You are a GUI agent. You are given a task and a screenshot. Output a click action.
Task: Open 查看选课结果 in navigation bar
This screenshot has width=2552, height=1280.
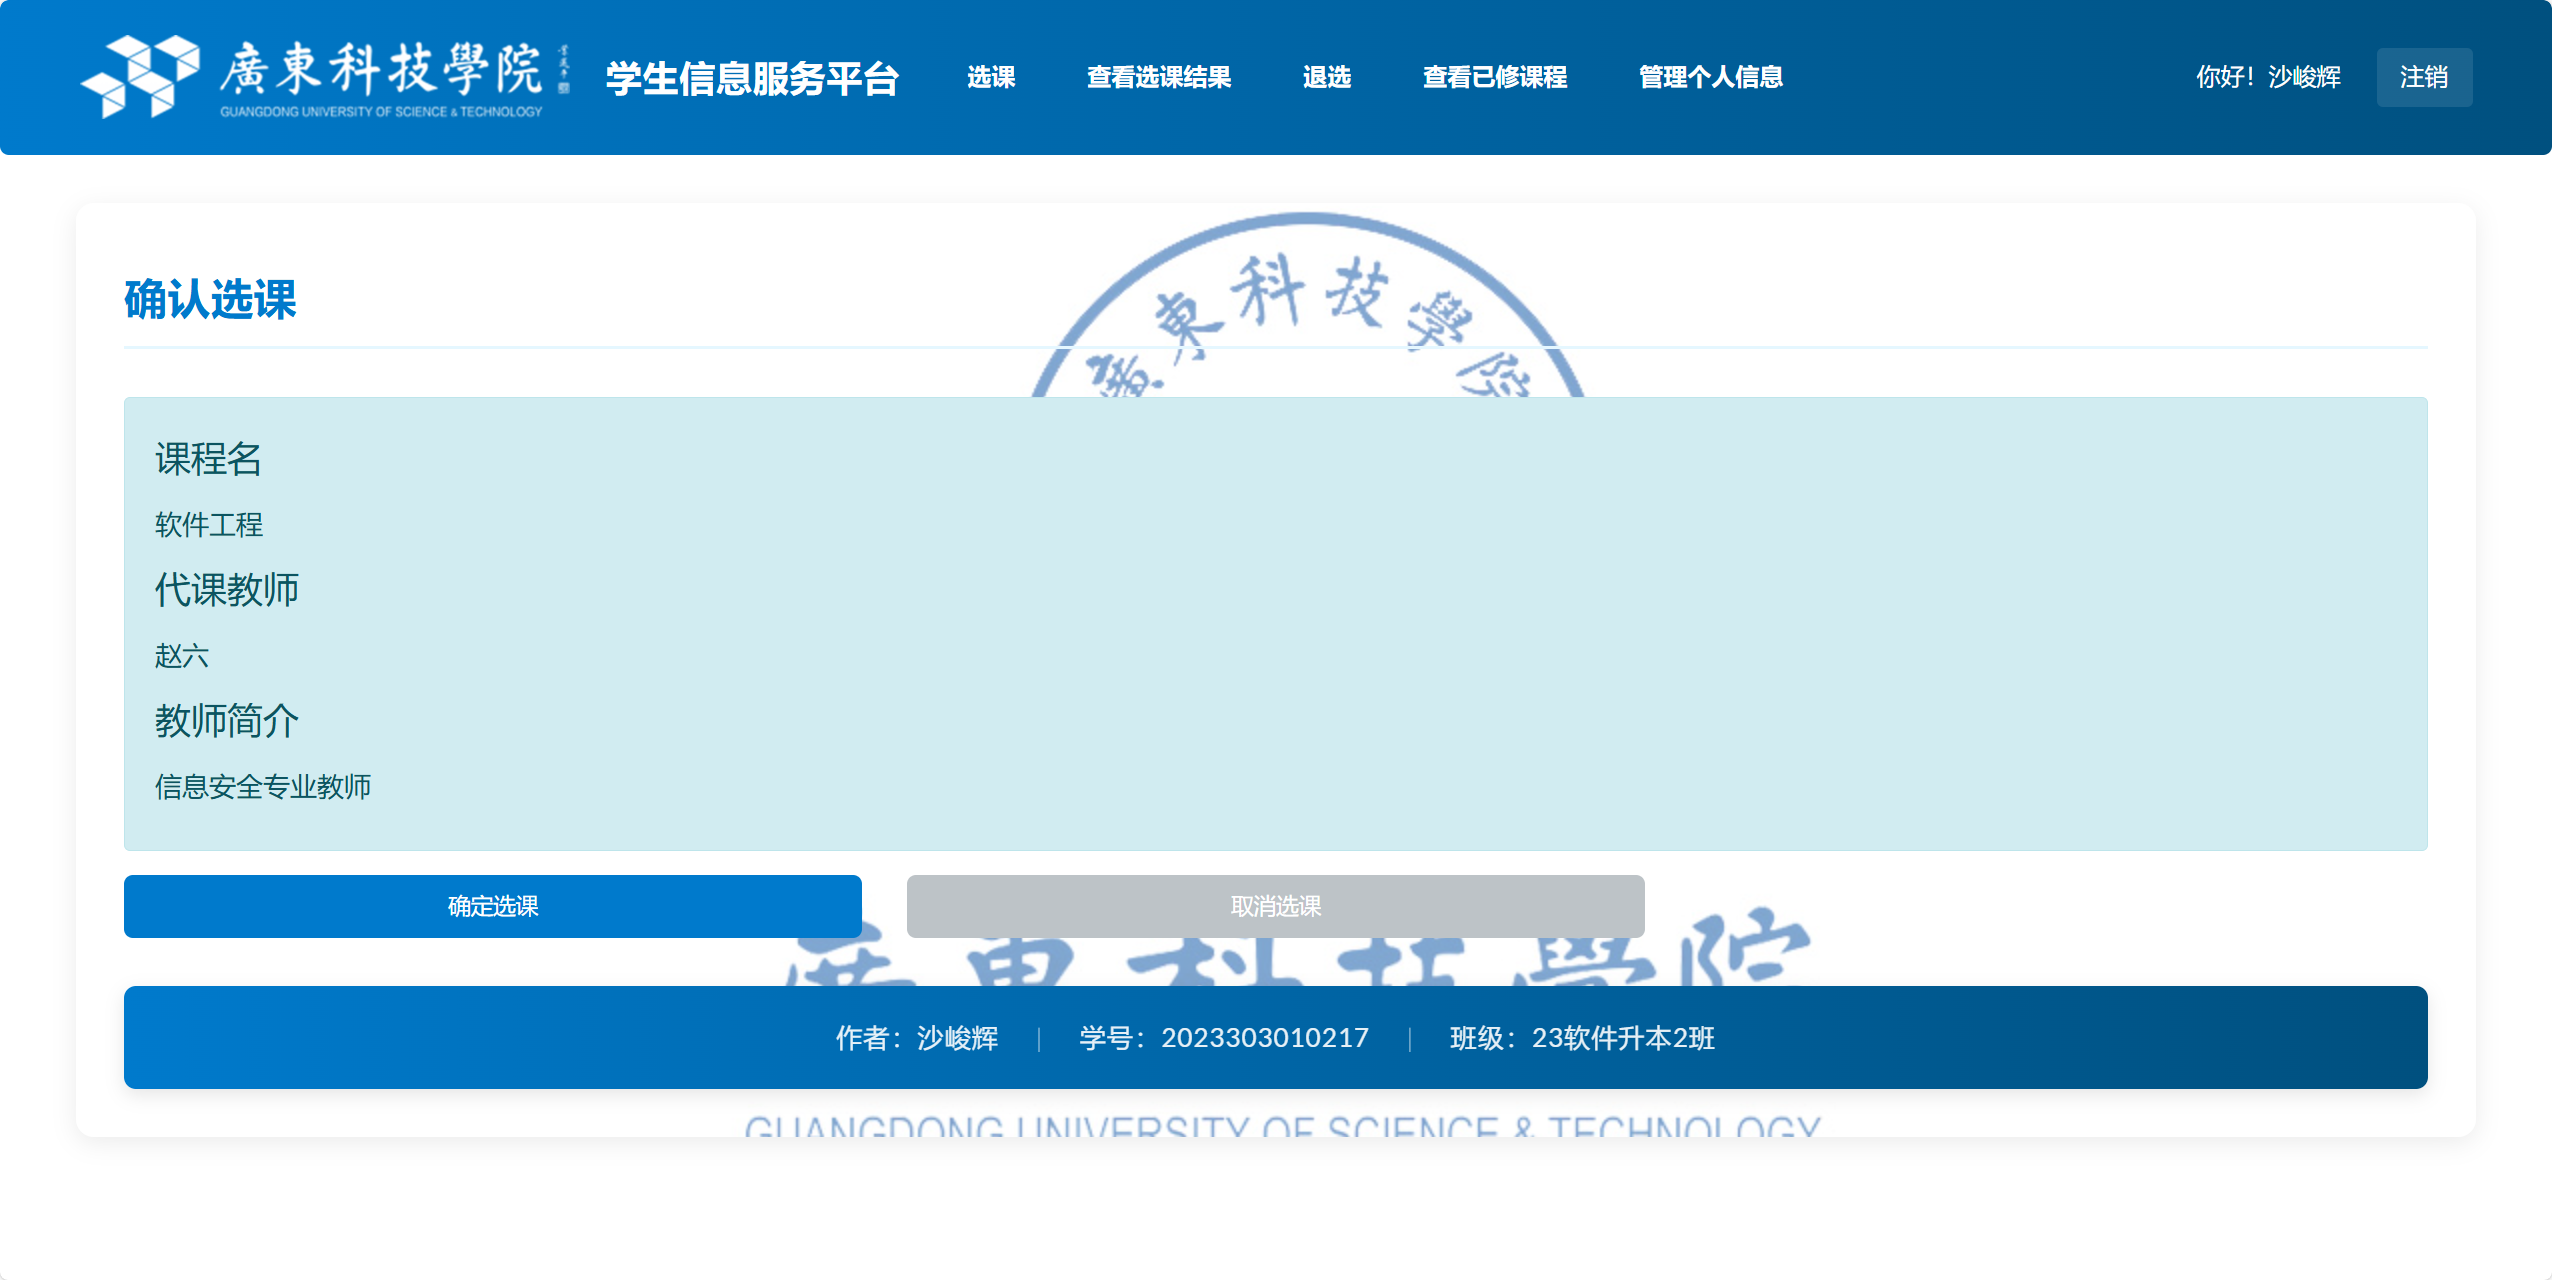click(1158, 77)
